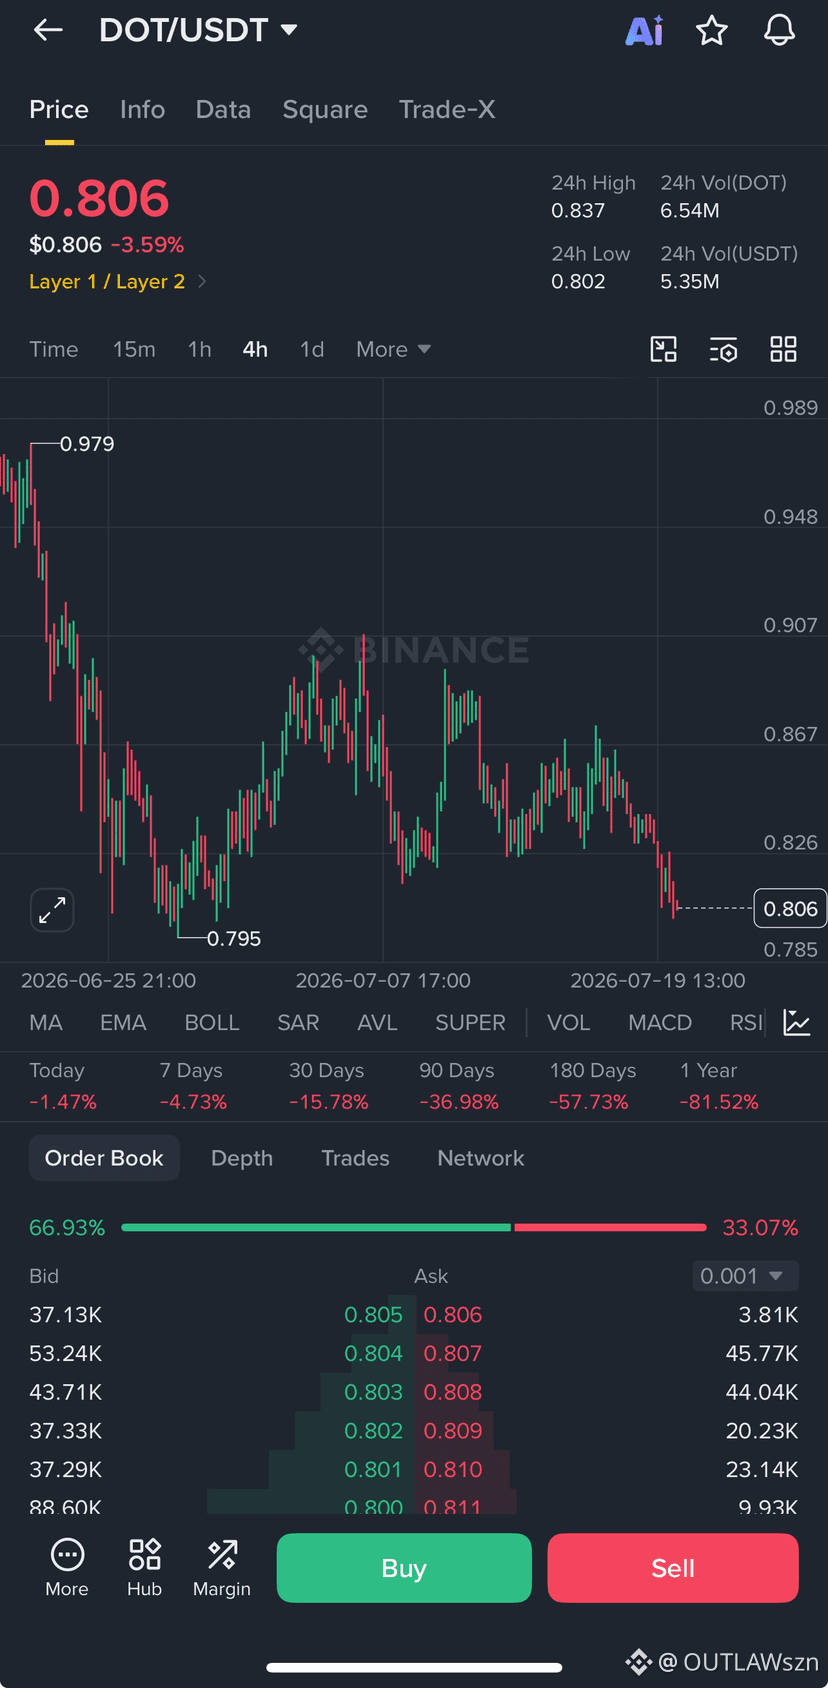Switch to the Info tab
The height and width of the screenshot is (1688, 828).
pos(142,109)
